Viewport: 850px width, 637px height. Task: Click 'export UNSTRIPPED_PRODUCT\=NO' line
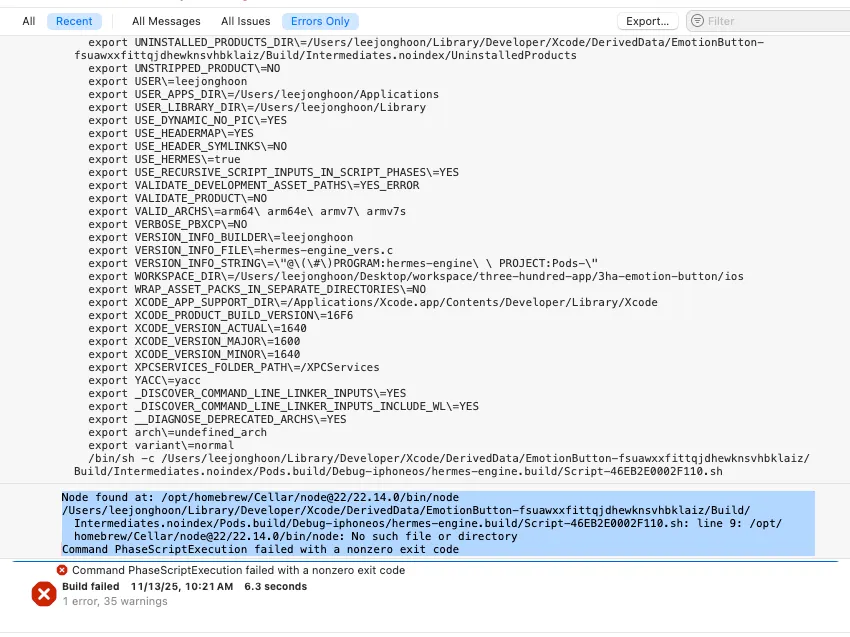click(184, 68)
